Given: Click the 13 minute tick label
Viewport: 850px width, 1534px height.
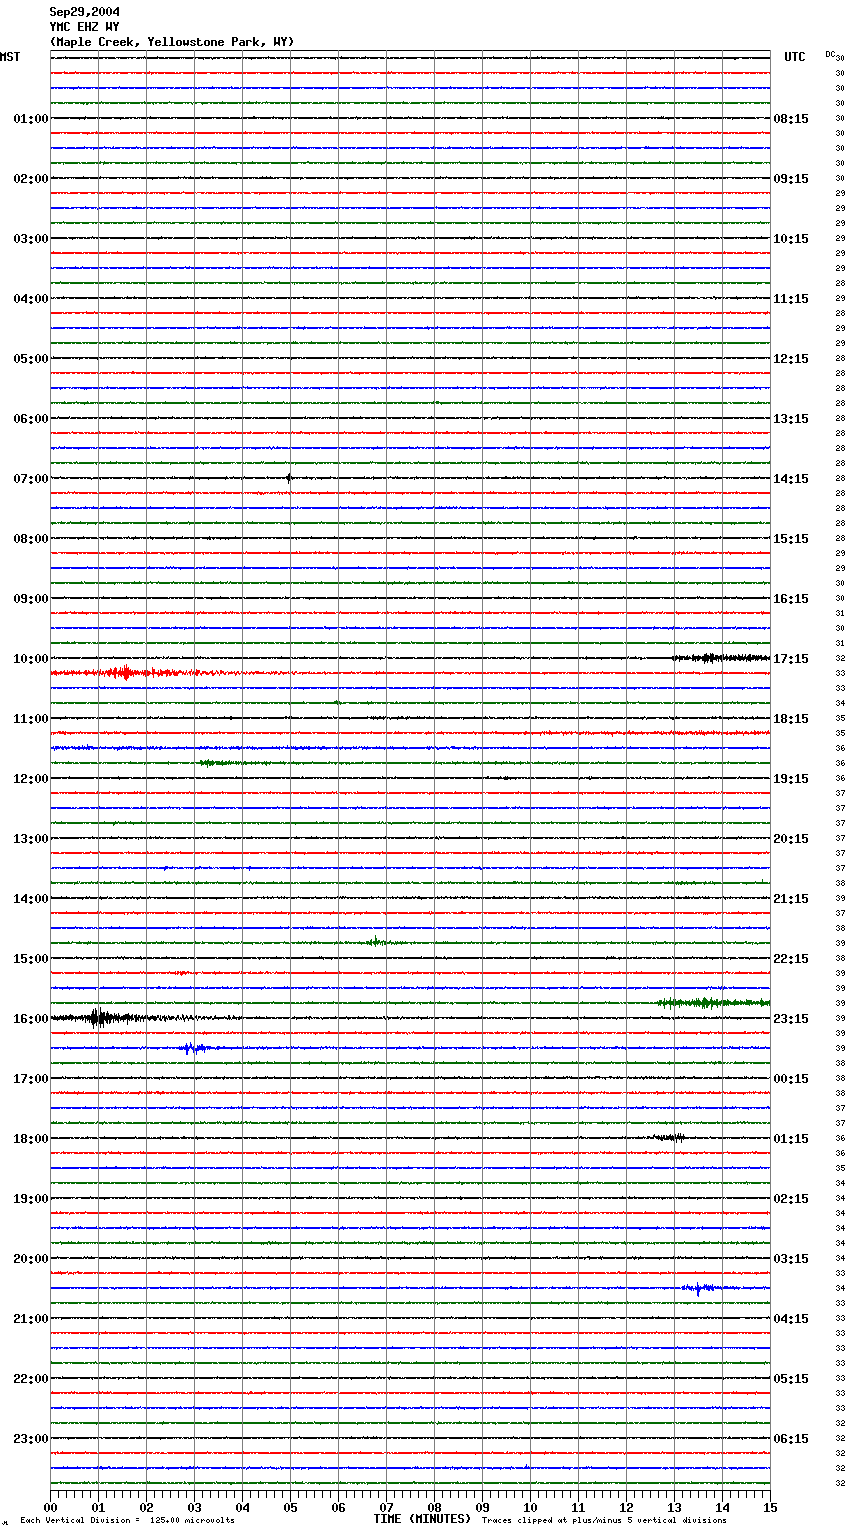Looking at the screenshot, I should [674, 1507].
